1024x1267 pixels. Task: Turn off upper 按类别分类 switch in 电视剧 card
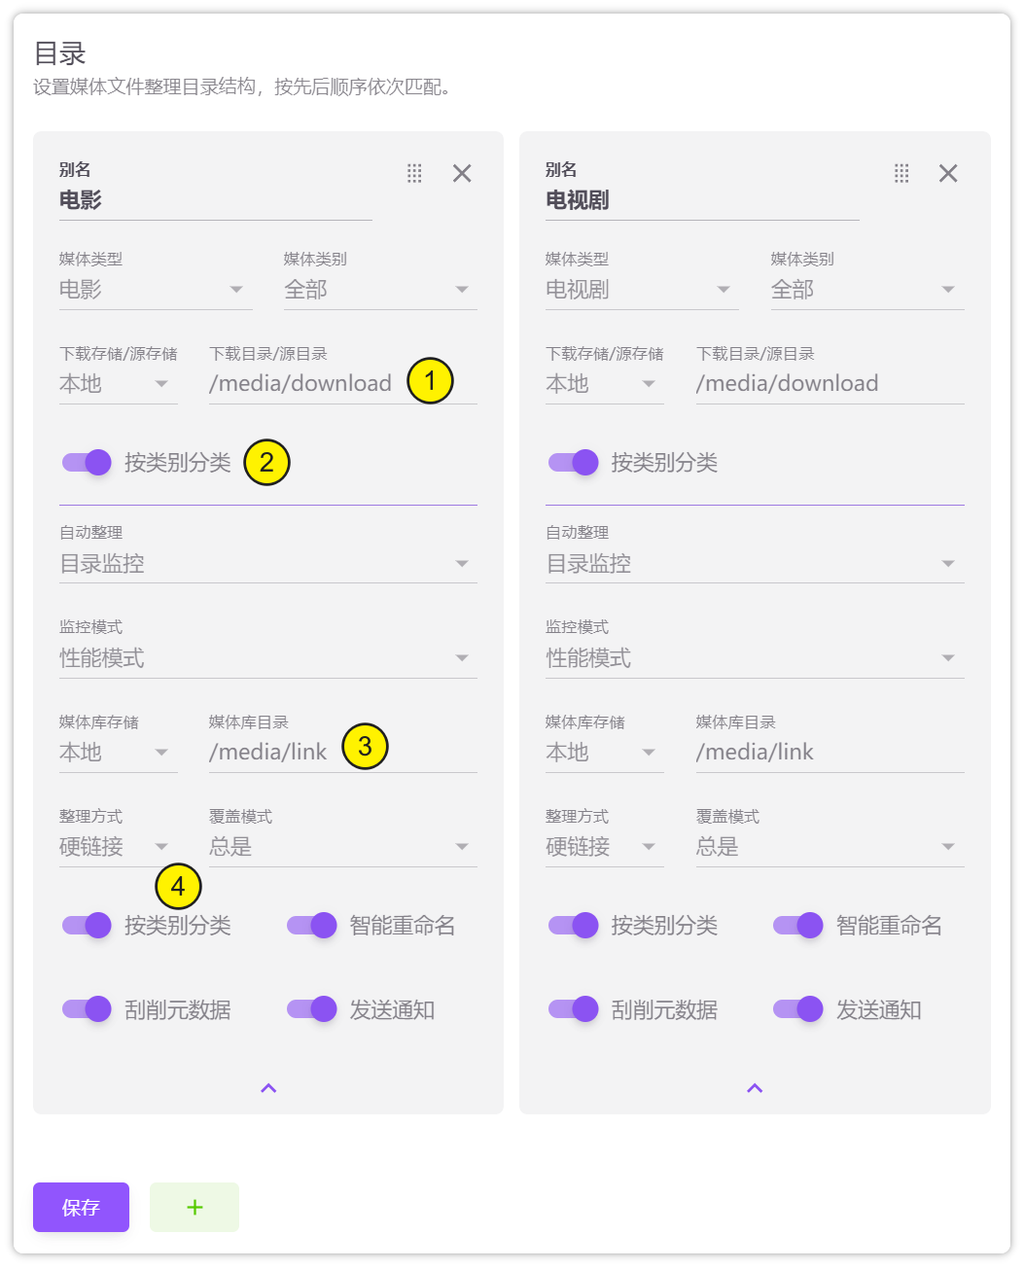click(x=574, y=463)
